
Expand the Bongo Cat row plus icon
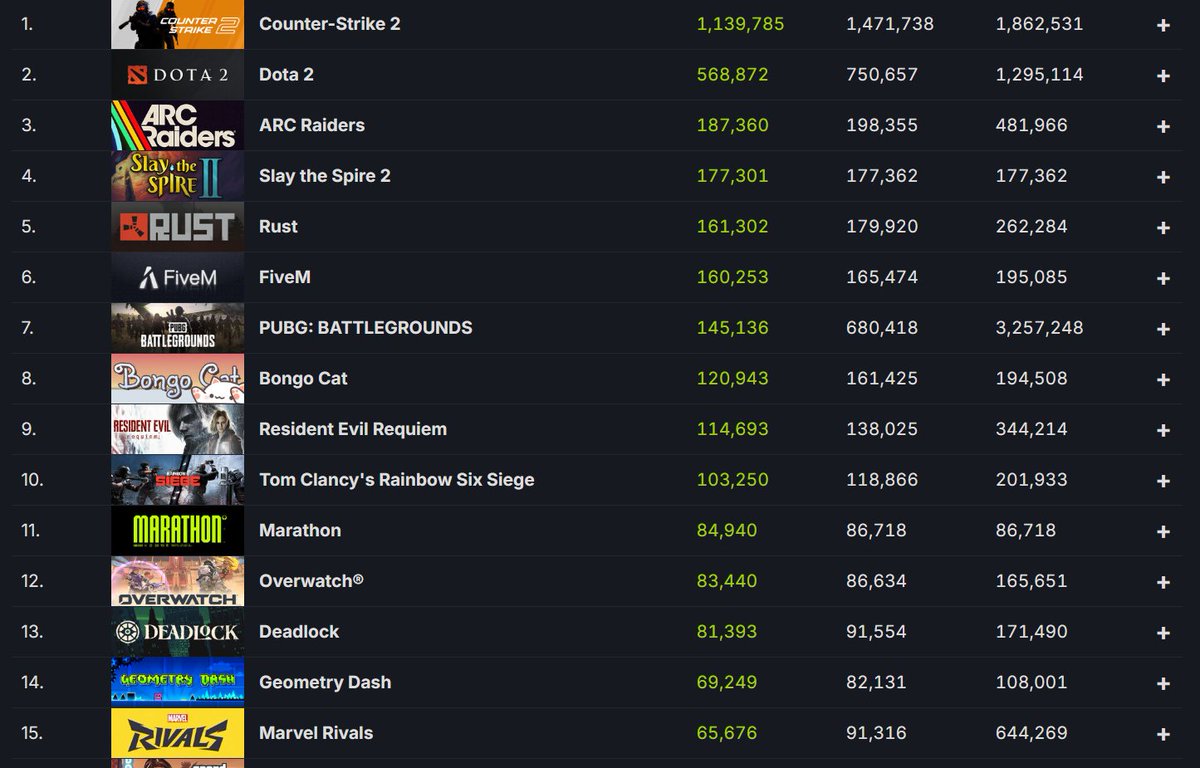pyautogui.click(x=1163, y=380)
